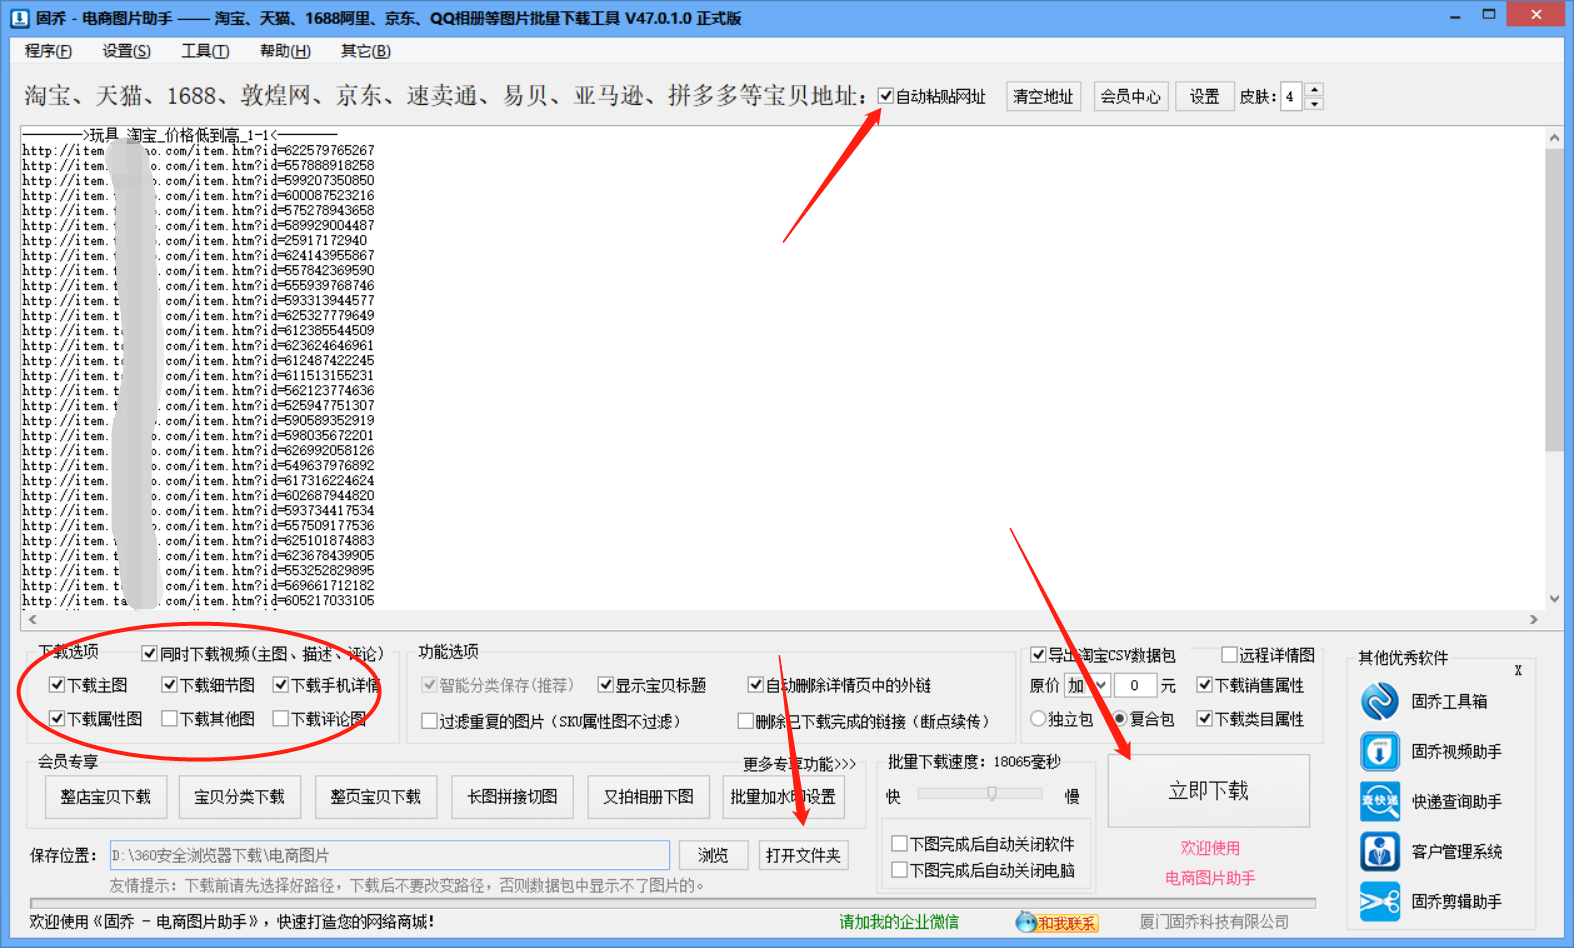Uncheck 下载细节图 option

pyautogui.click(x=169, y=685)
